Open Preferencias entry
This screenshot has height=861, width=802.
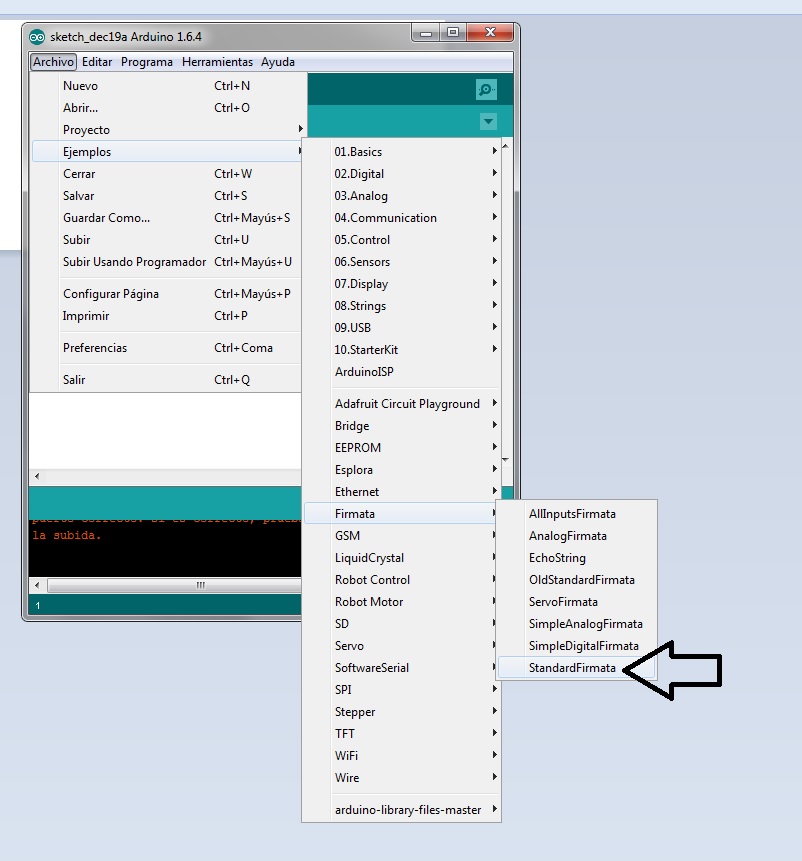coord(167,348)
